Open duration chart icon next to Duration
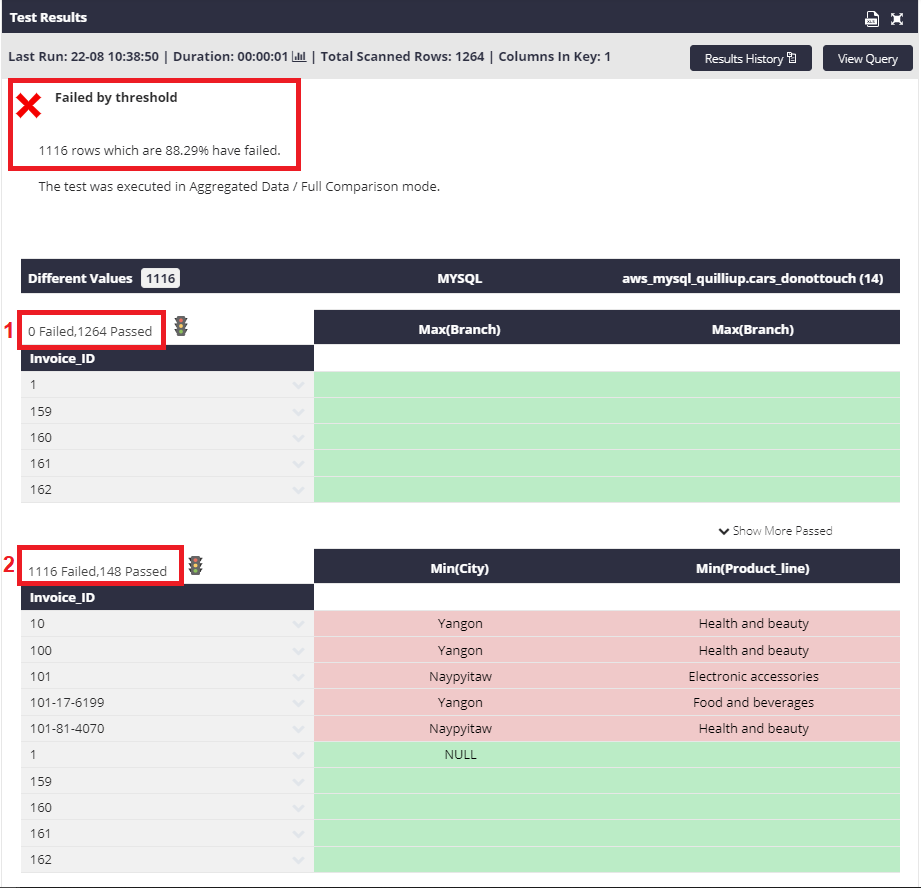The image size is (921, 888). pyautogui.click(x=299, y=57)
